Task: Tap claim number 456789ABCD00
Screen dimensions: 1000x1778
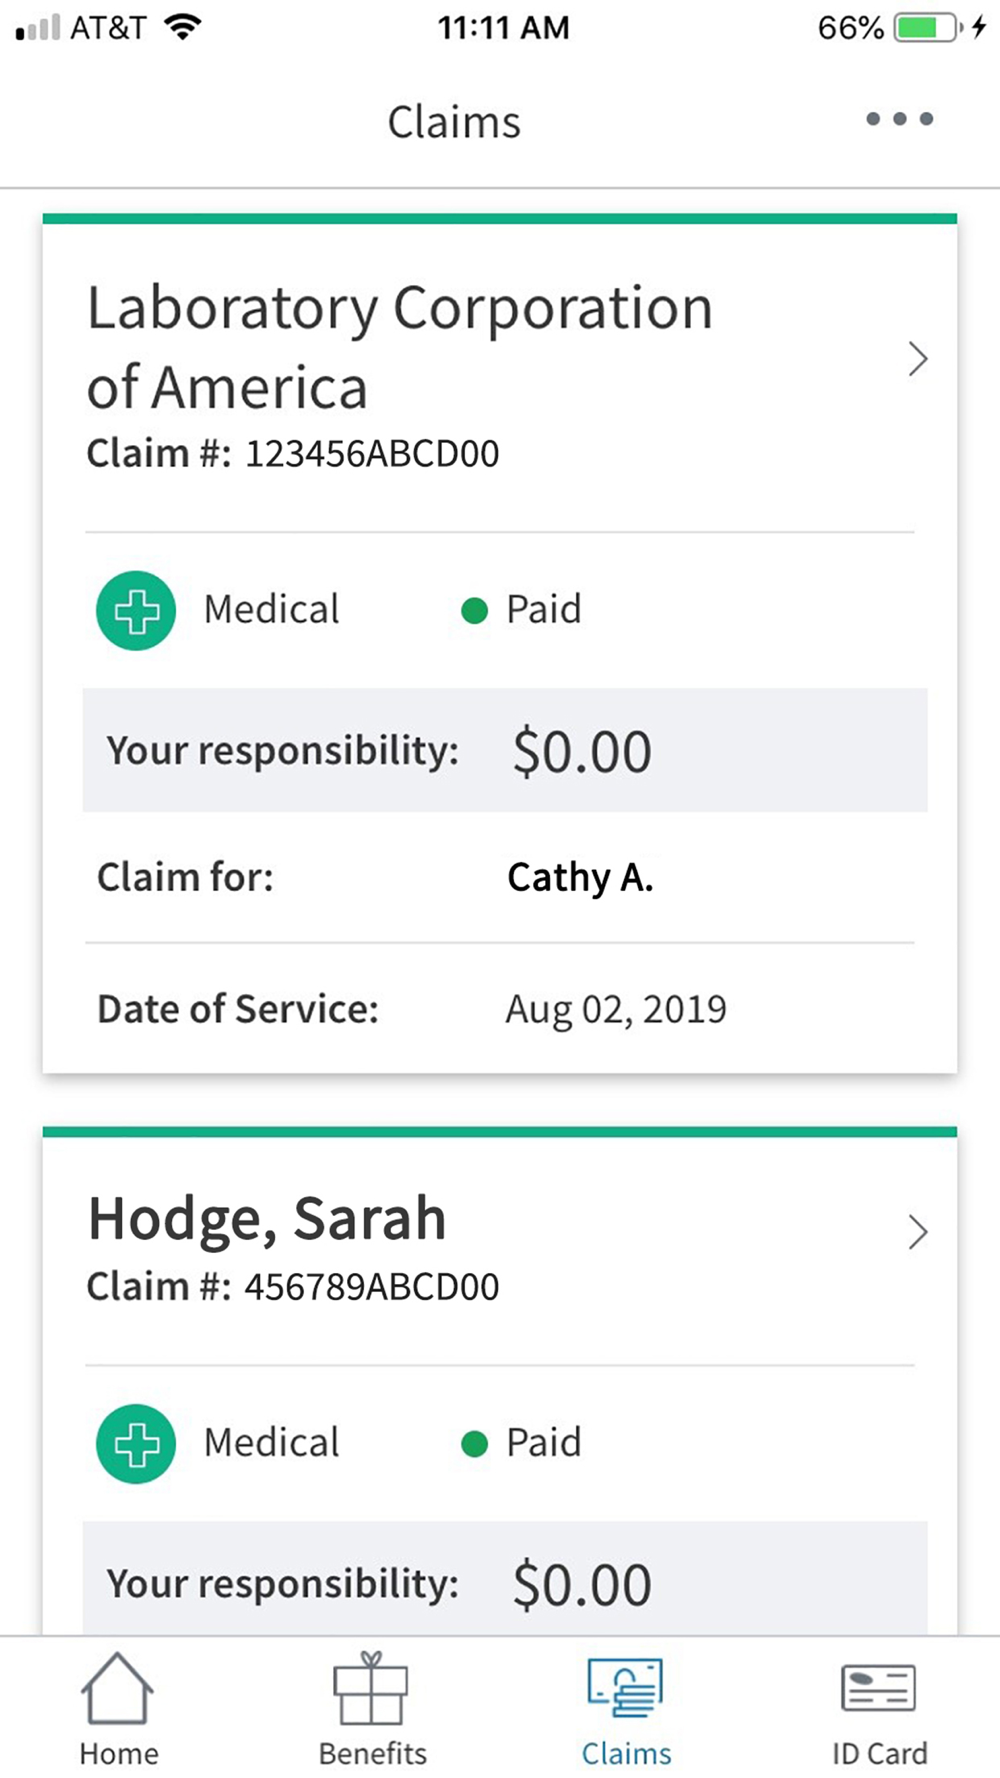Action: [x=372, y=1287]
